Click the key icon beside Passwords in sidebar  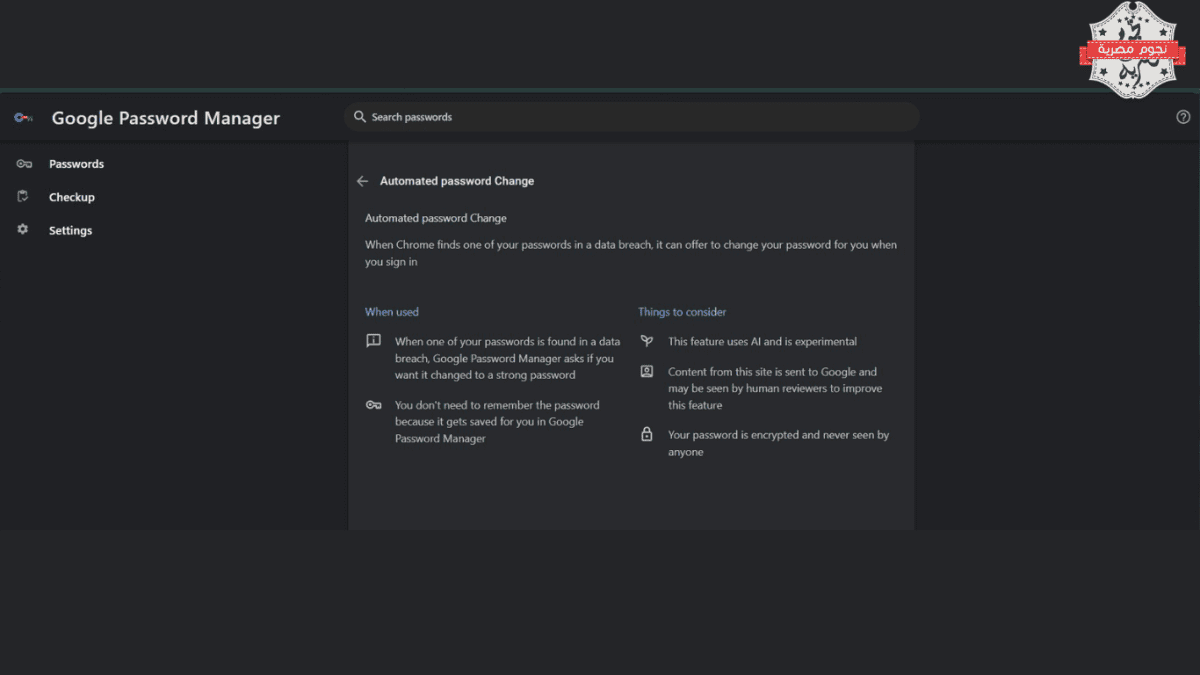click(24, 164)
